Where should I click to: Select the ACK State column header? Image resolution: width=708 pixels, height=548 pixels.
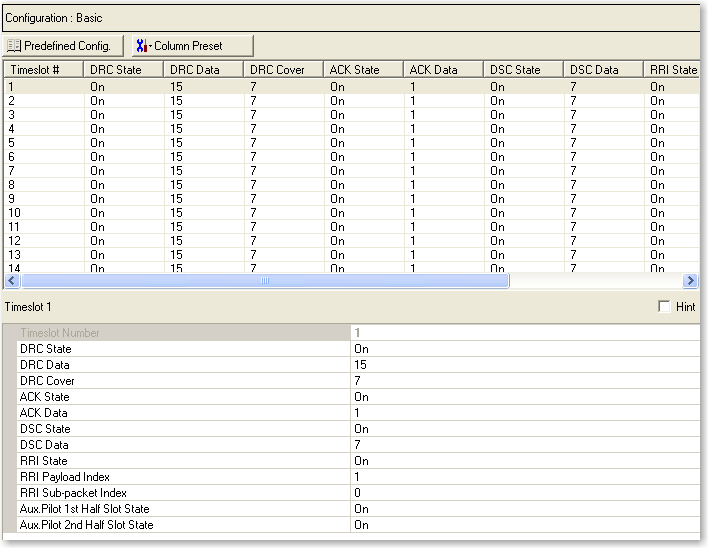point(363,70)
